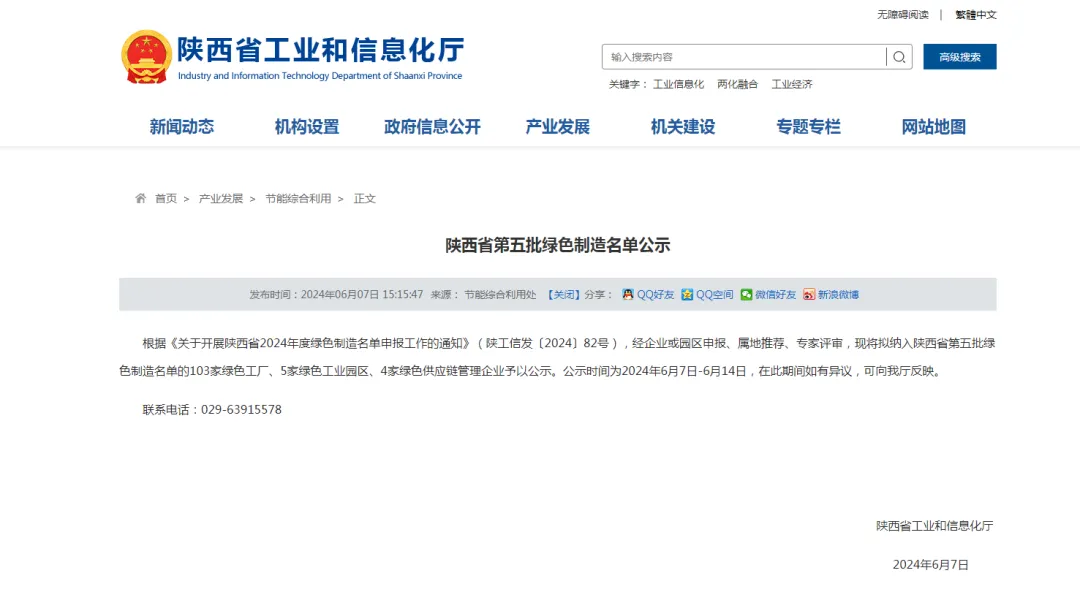The height and width of the screenshot is (603, 1080).
Task: Click the magnifier icon to search
Action: [899, 57]
